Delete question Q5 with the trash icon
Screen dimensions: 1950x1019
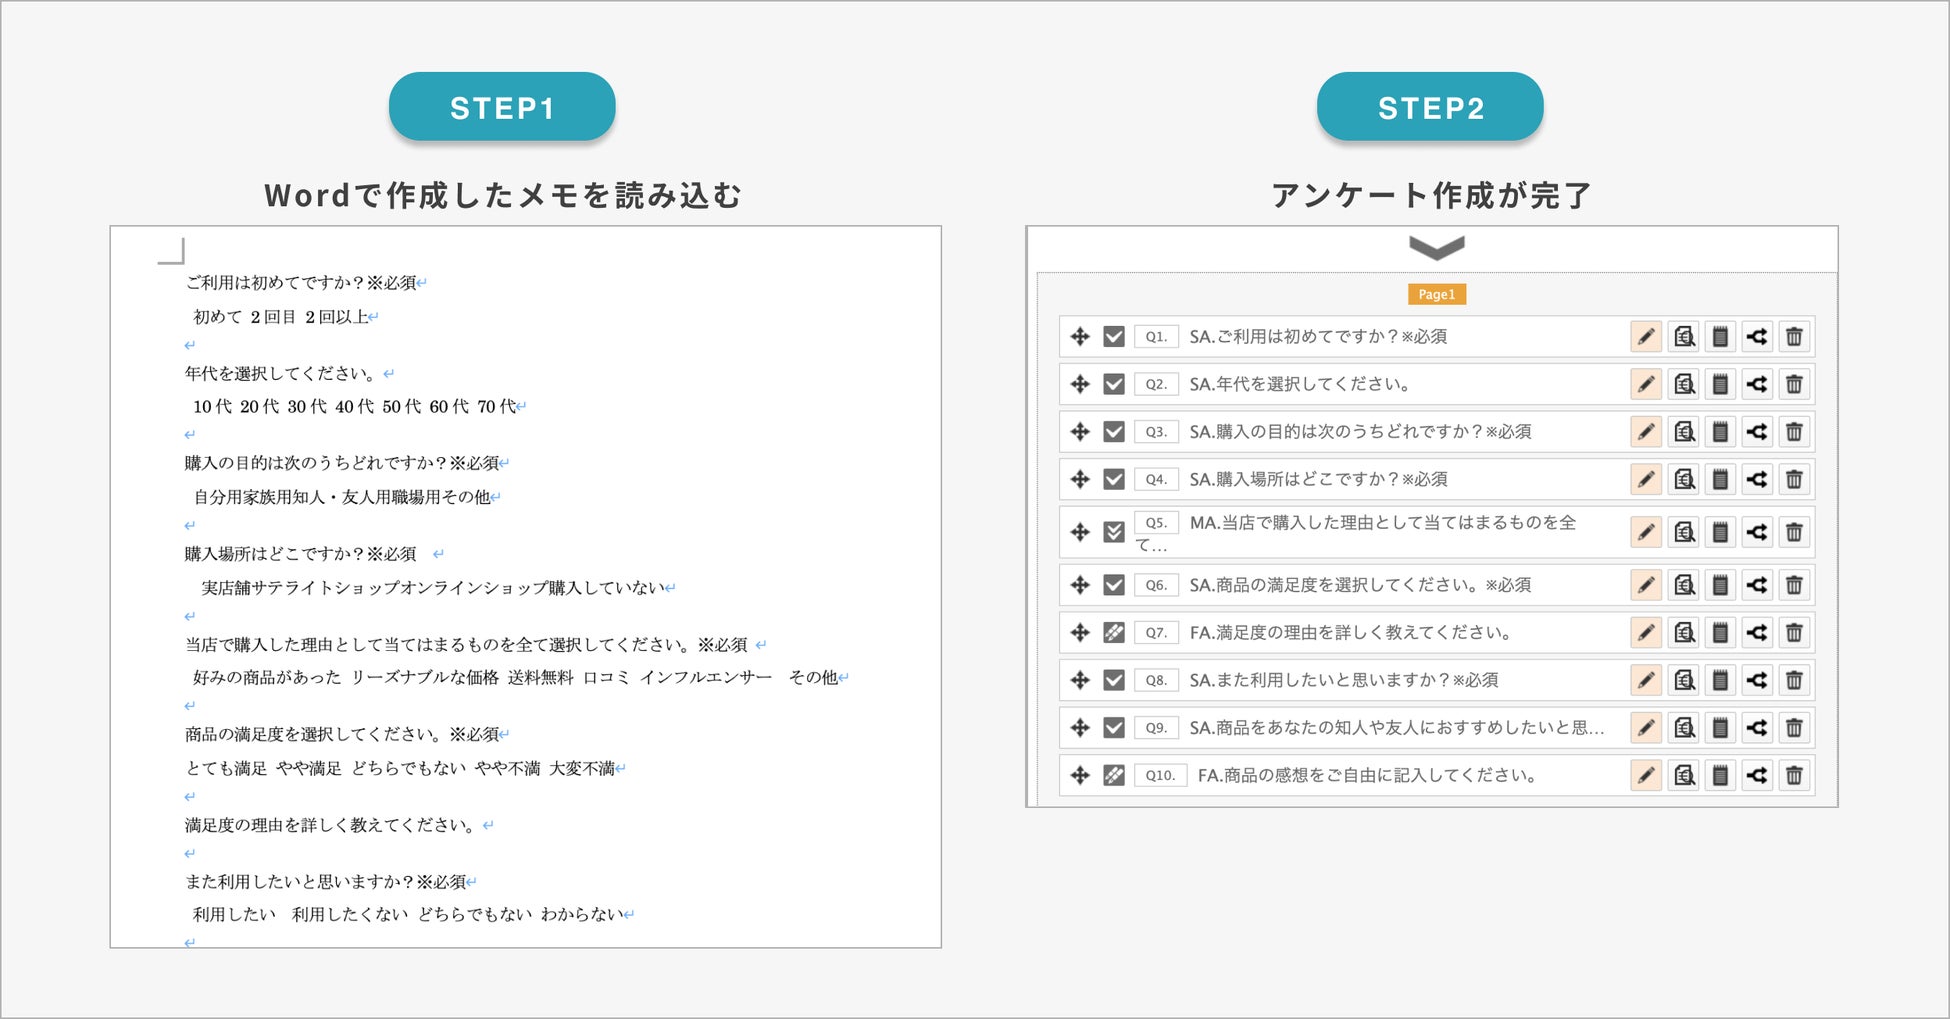(1794, 532)
